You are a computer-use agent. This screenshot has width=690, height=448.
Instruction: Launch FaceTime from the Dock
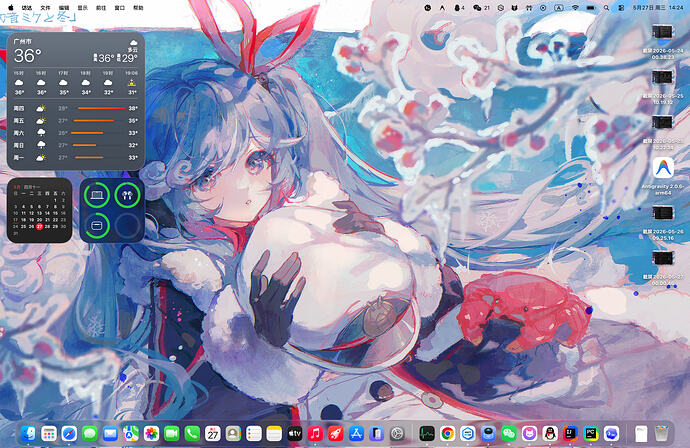pos(172,434)
